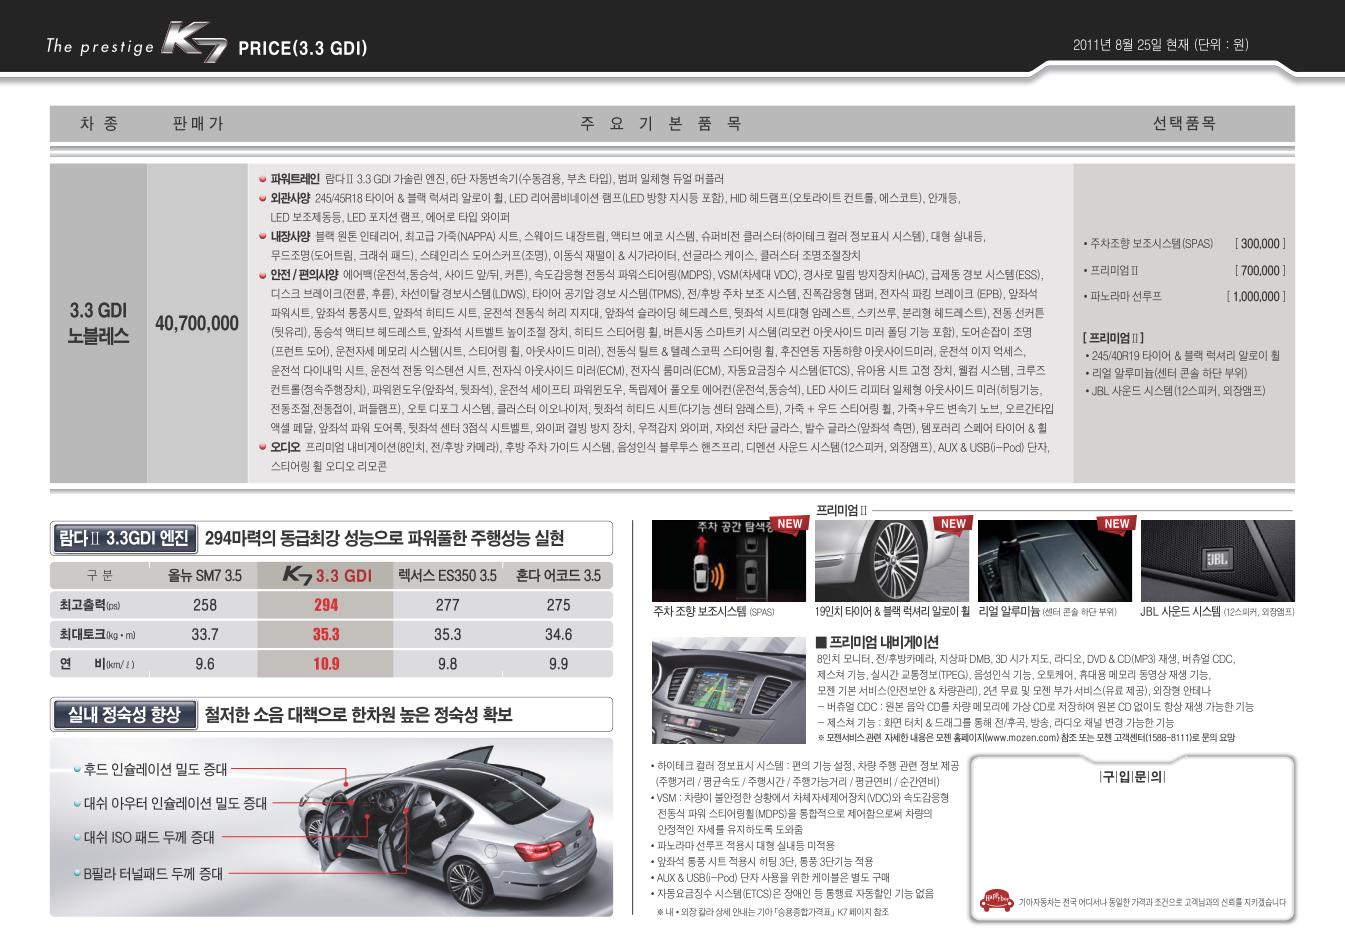Open the 주차 조향 보조시스템 SPAS thumbnail
This screenshot has height=951, width=1345.
pyautogui.click(x=728, y=561)
